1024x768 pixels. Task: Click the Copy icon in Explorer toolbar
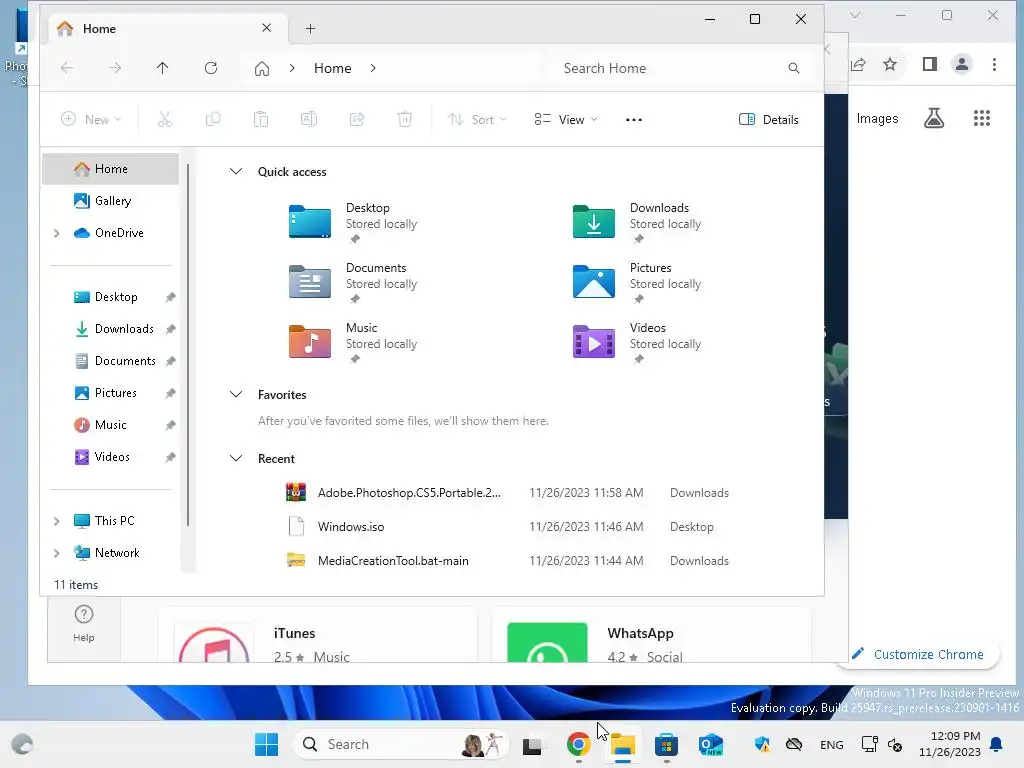tap(213, 120)
